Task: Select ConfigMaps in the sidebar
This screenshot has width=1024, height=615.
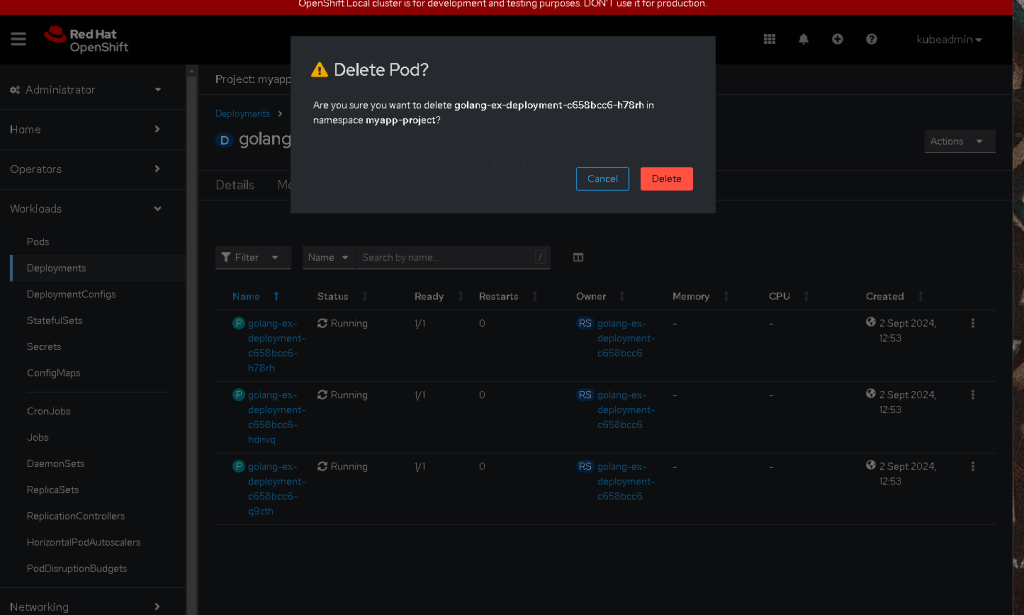Action: 54,373
